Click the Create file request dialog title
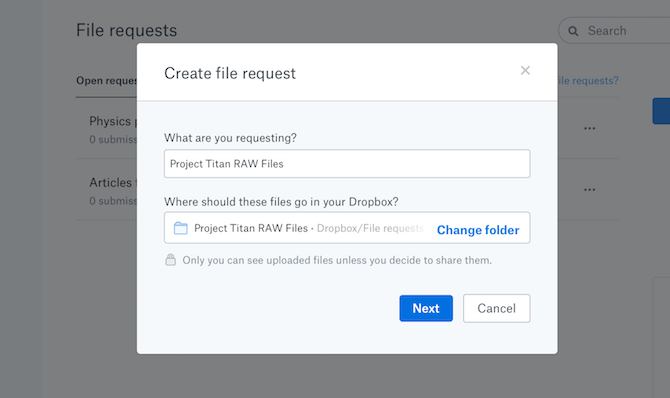Screen dimensions: 670x398 click(x=230, y=74)
